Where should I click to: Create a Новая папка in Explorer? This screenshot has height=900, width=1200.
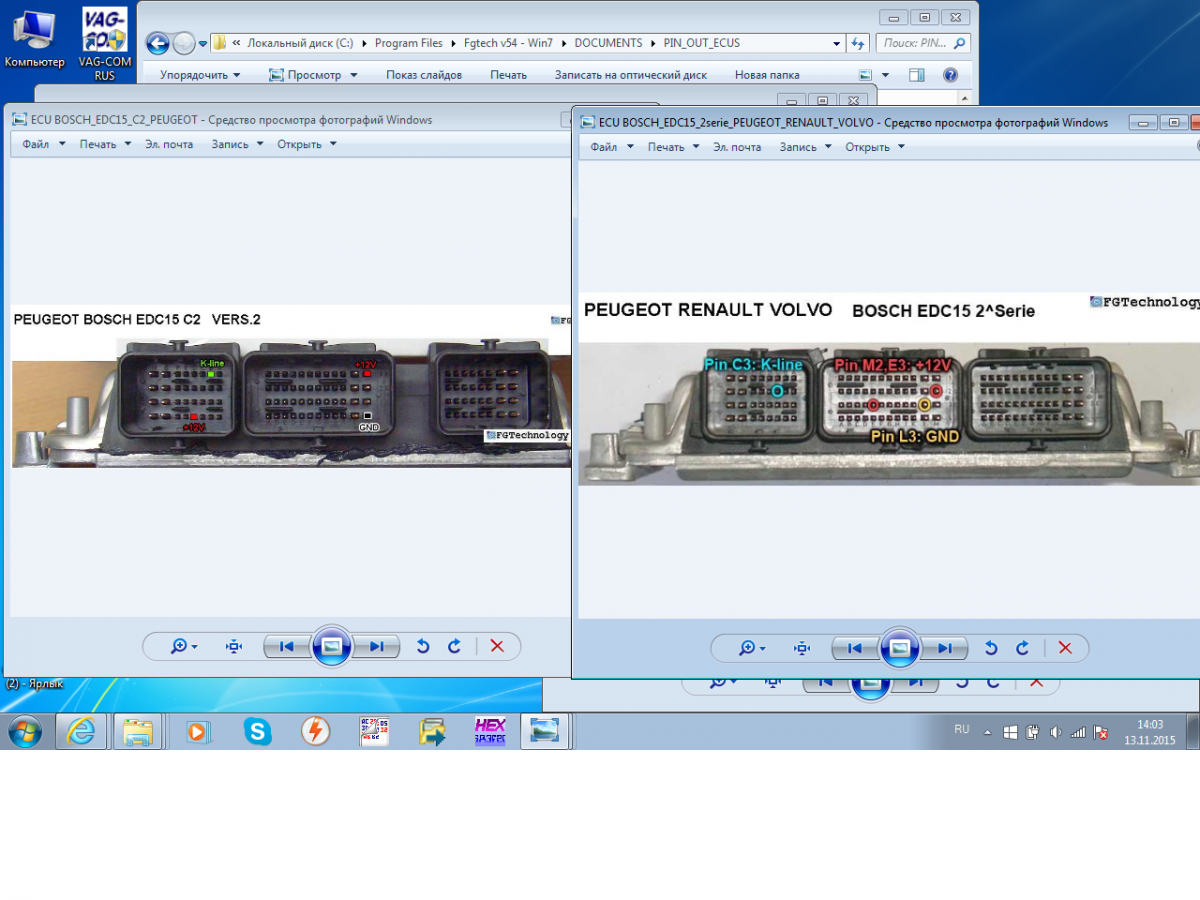[767, 75]
